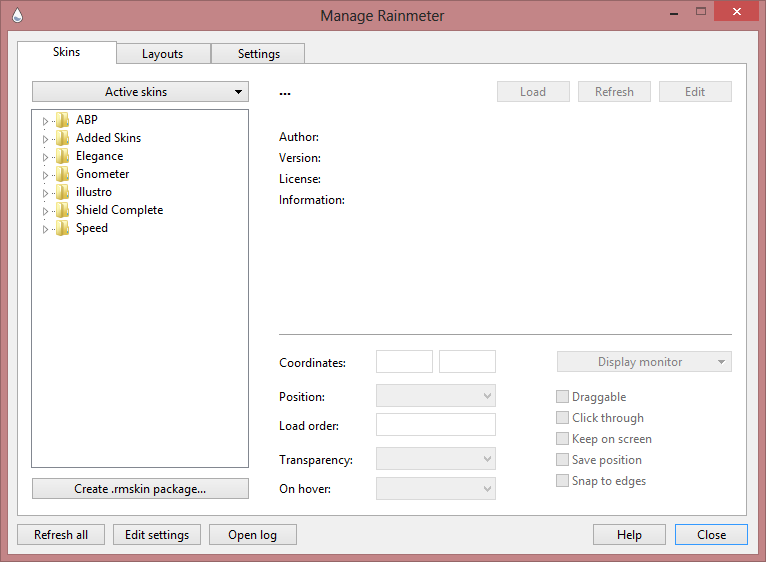
Task: Select the Added Skins entry
Action: tap(108, 138)
